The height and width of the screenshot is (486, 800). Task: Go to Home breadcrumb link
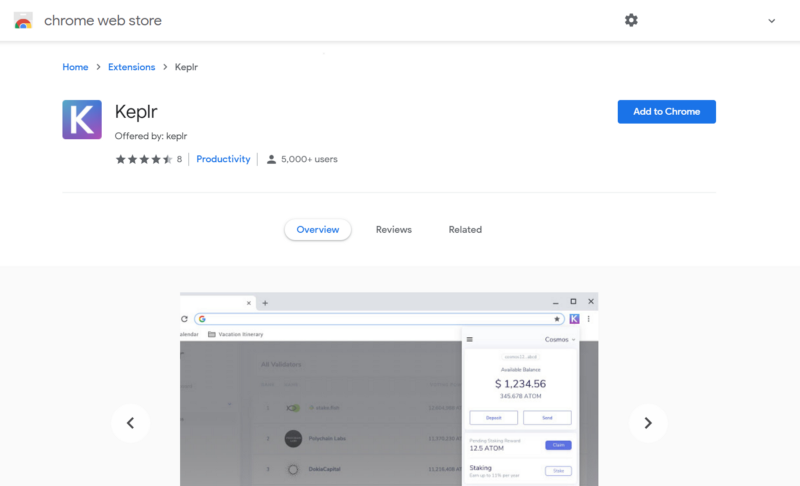click(x=75, y=67)
